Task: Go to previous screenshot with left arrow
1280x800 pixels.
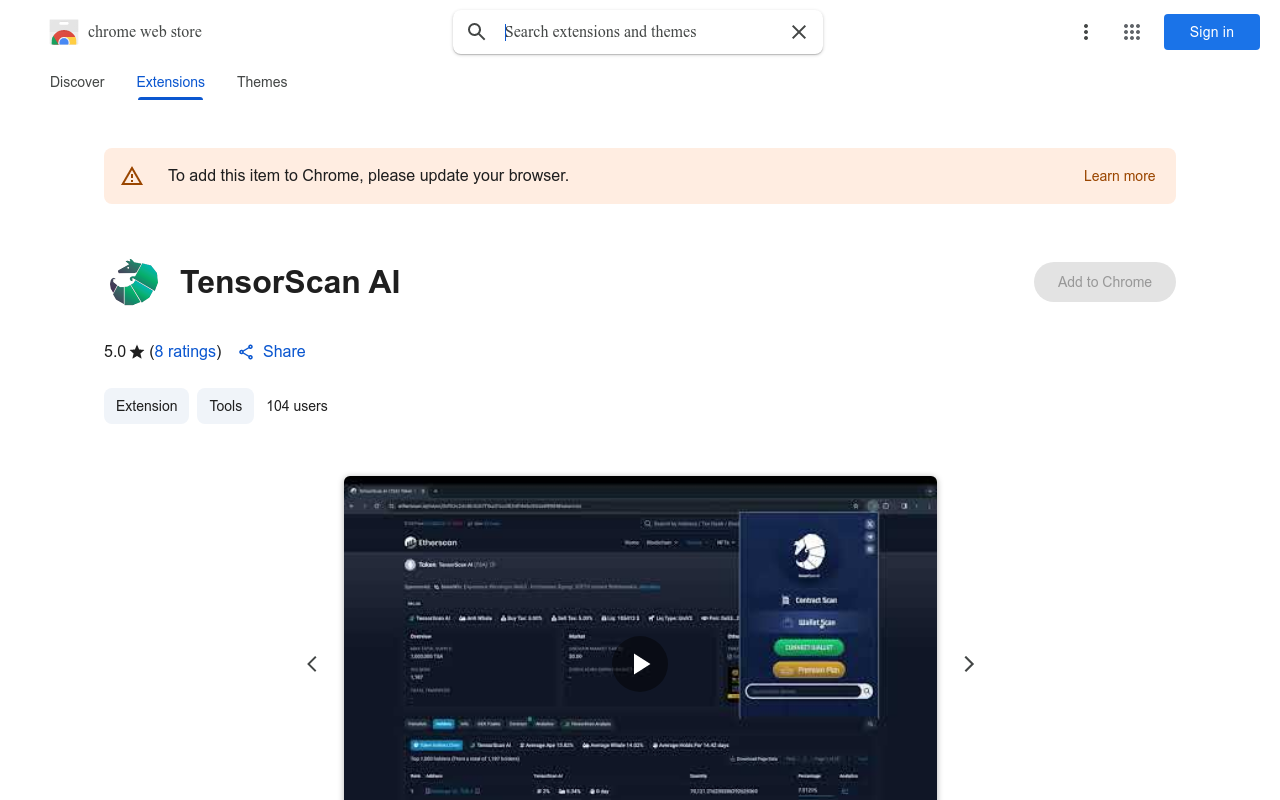Action: coord(312,664)
